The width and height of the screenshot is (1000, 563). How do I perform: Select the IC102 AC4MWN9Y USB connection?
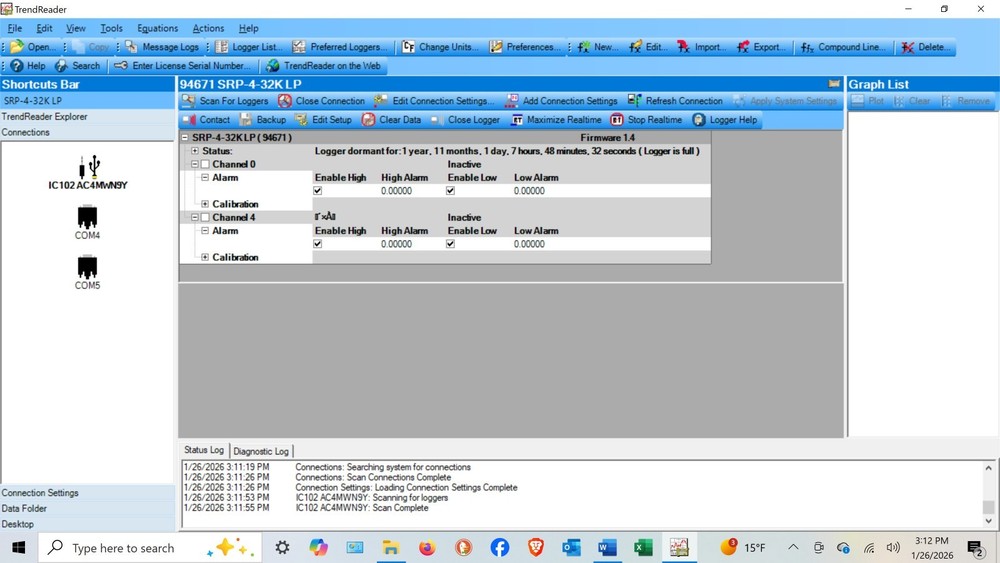pos(88,172)
